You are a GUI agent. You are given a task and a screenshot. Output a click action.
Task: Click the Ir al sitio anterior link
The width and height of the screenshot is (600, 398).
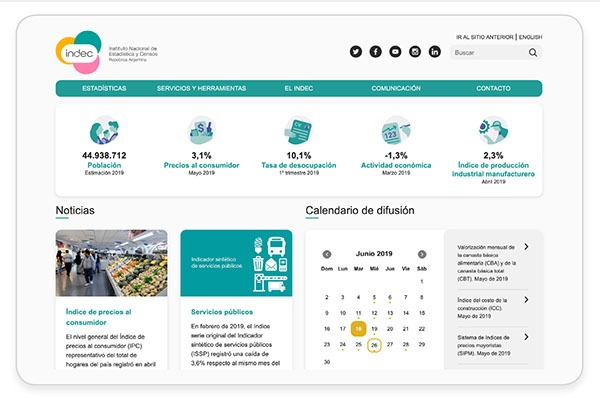484,37
